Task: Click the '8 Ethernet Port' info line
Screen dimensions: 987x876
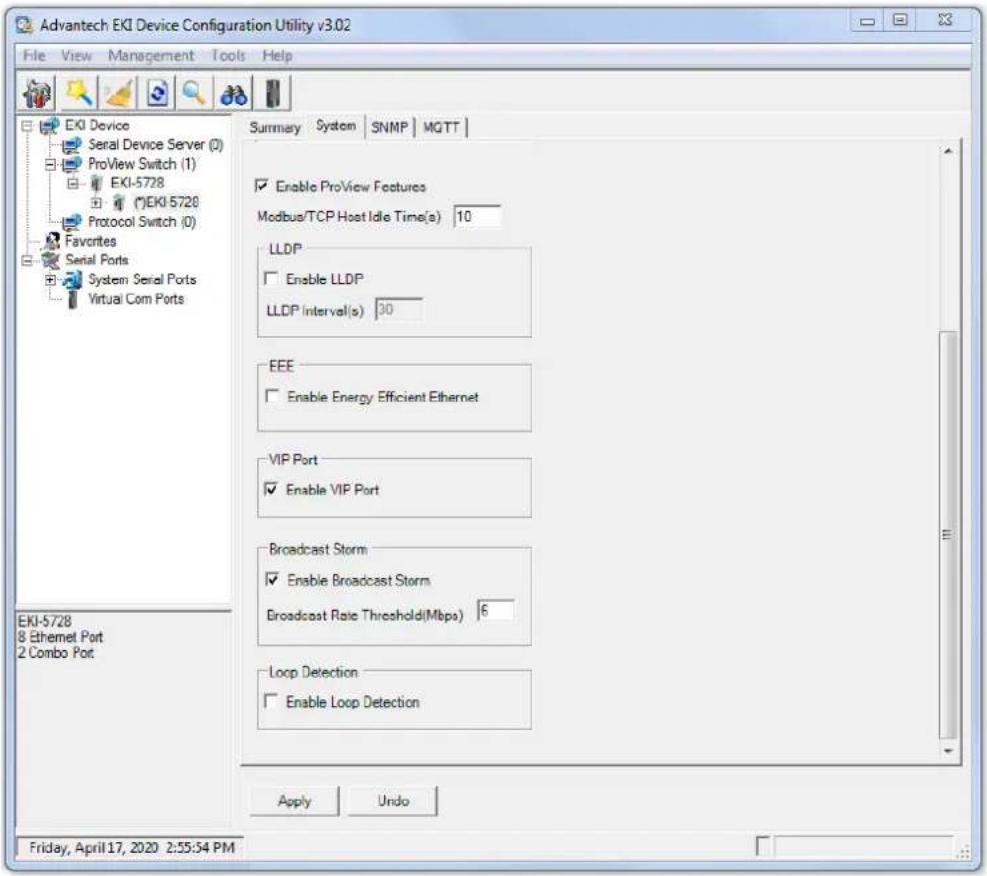Action: pyautogui.click(x=60, y=637)
